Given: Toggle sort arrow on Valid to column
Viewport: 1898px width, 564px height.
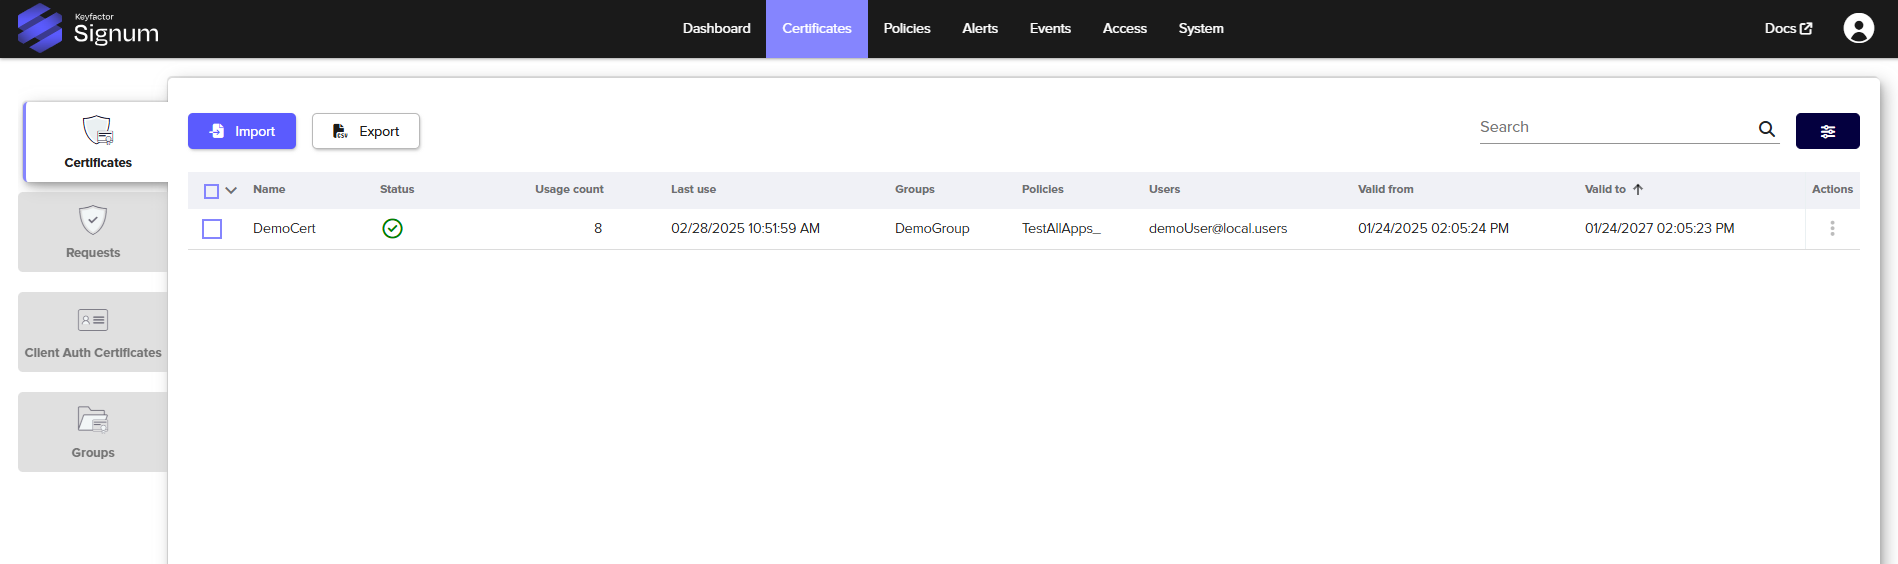Looking at the screenshot, I should pos(1638,189).
